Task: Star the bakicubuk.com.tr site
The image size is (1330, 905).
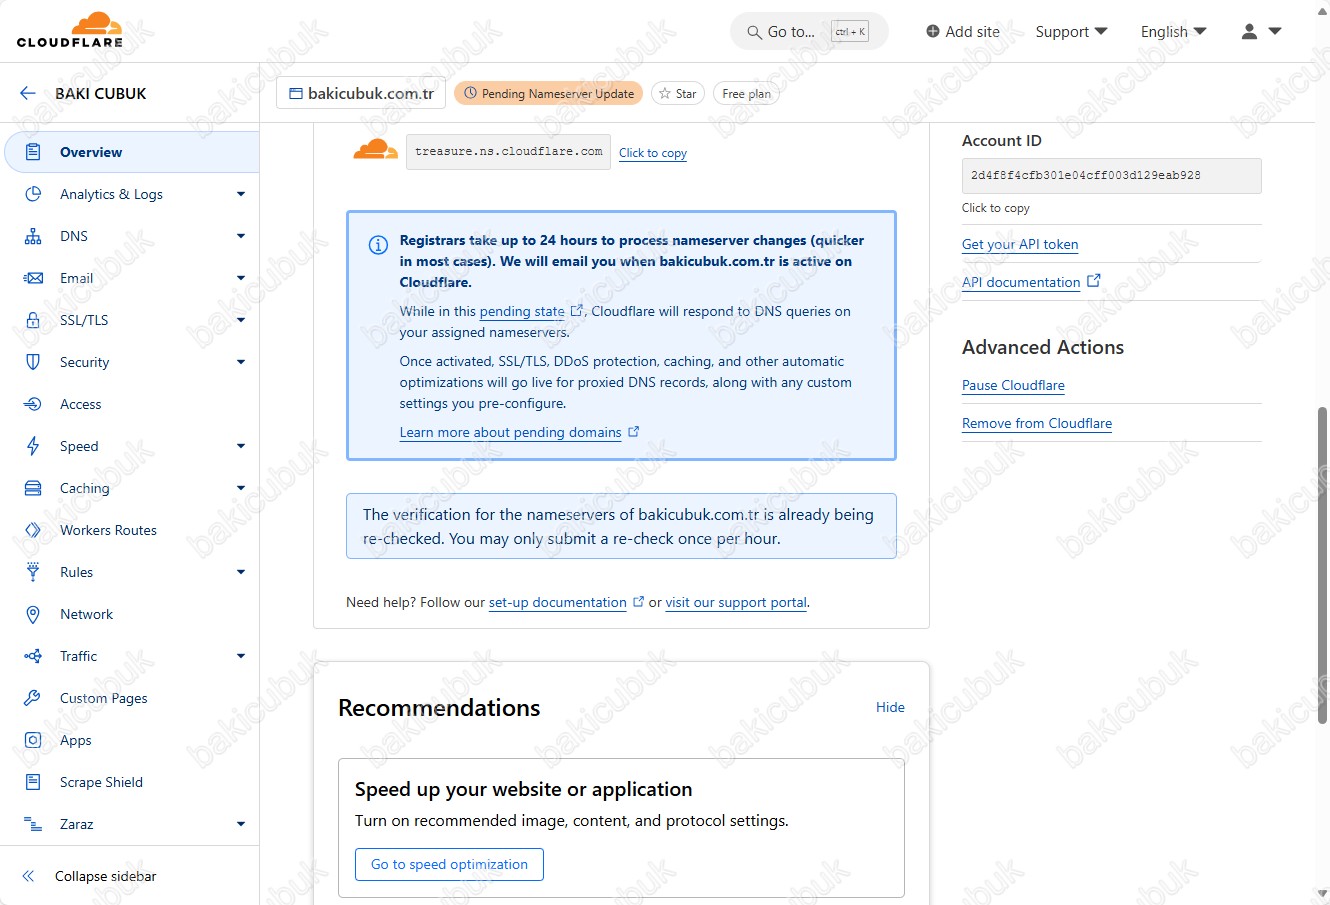Action: point(677,93)
